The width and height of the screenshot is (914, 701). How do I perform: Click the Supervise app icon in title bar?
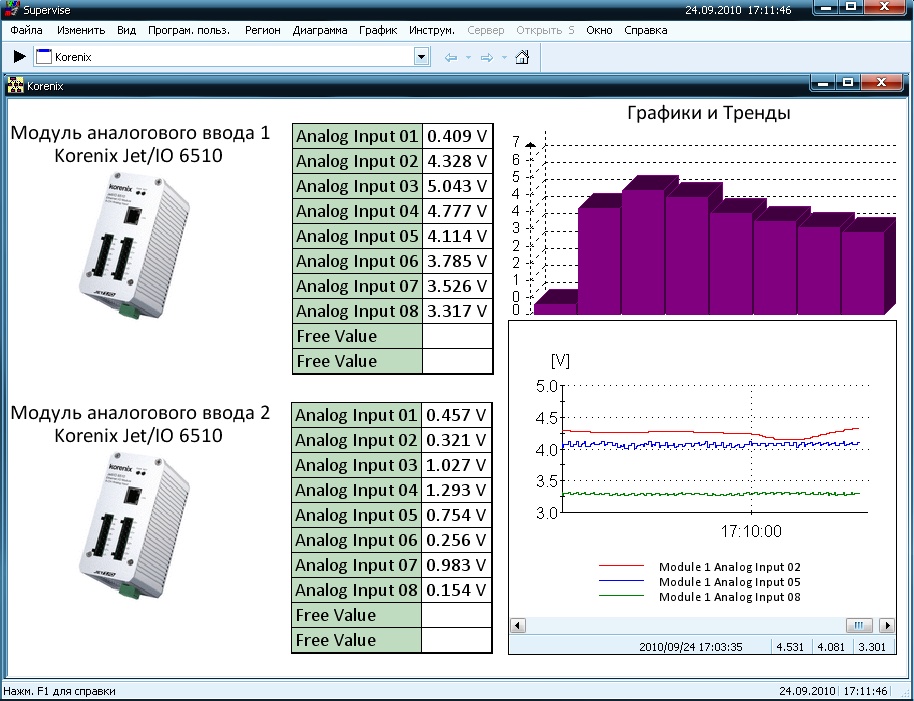[12, 9]
